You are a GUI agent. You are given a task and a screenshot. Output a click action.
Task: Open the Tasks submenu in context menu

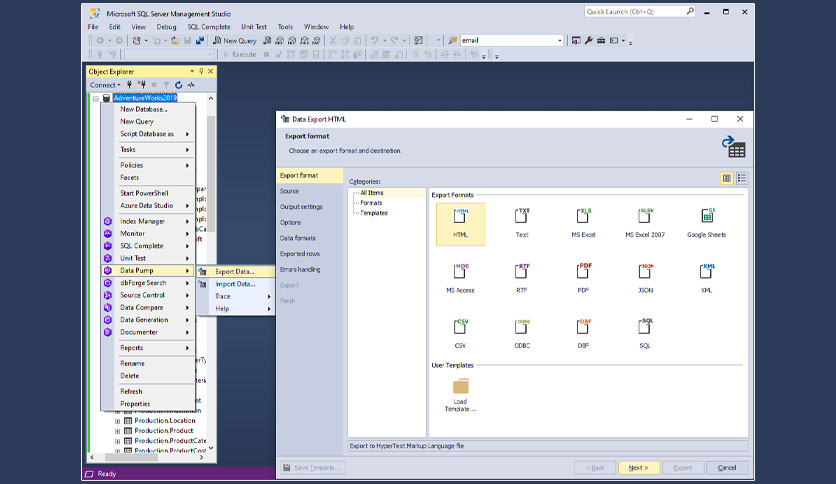[148, 150]
